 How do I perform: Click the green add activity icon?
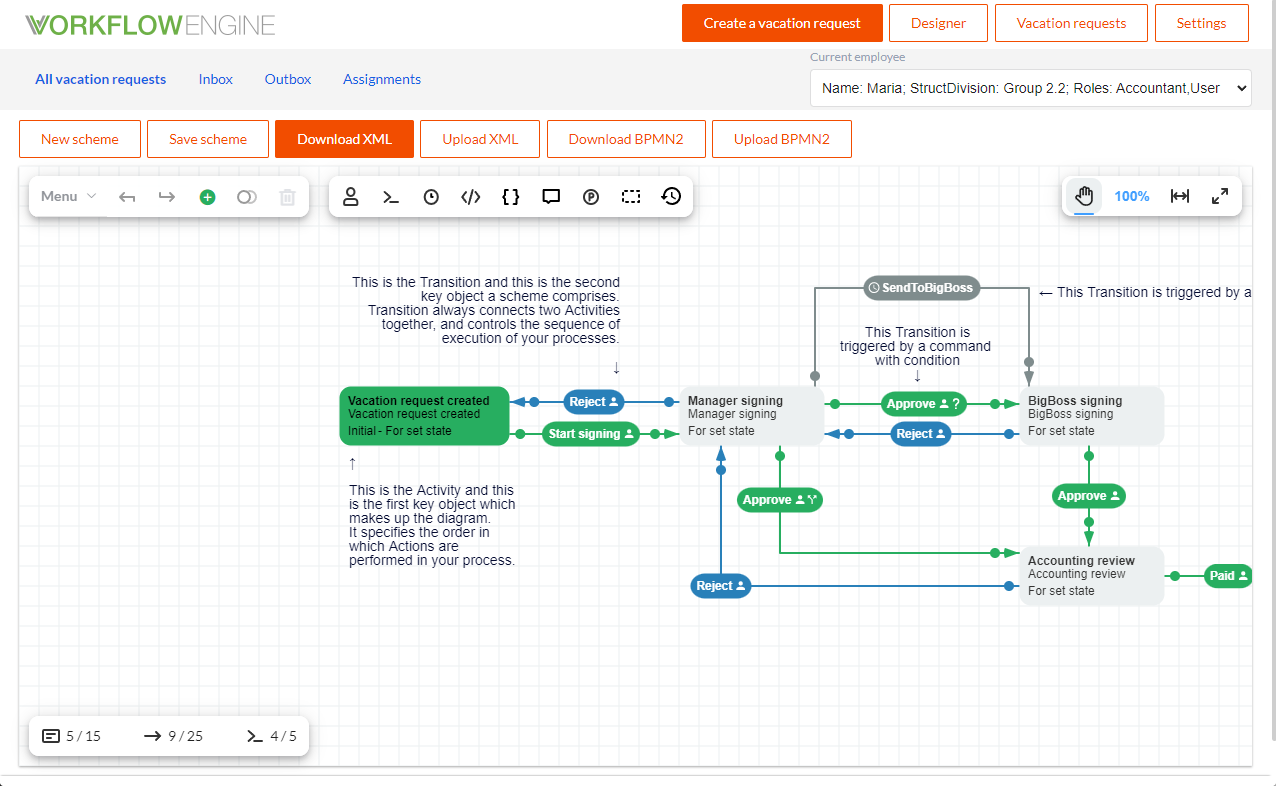[207, 197]
